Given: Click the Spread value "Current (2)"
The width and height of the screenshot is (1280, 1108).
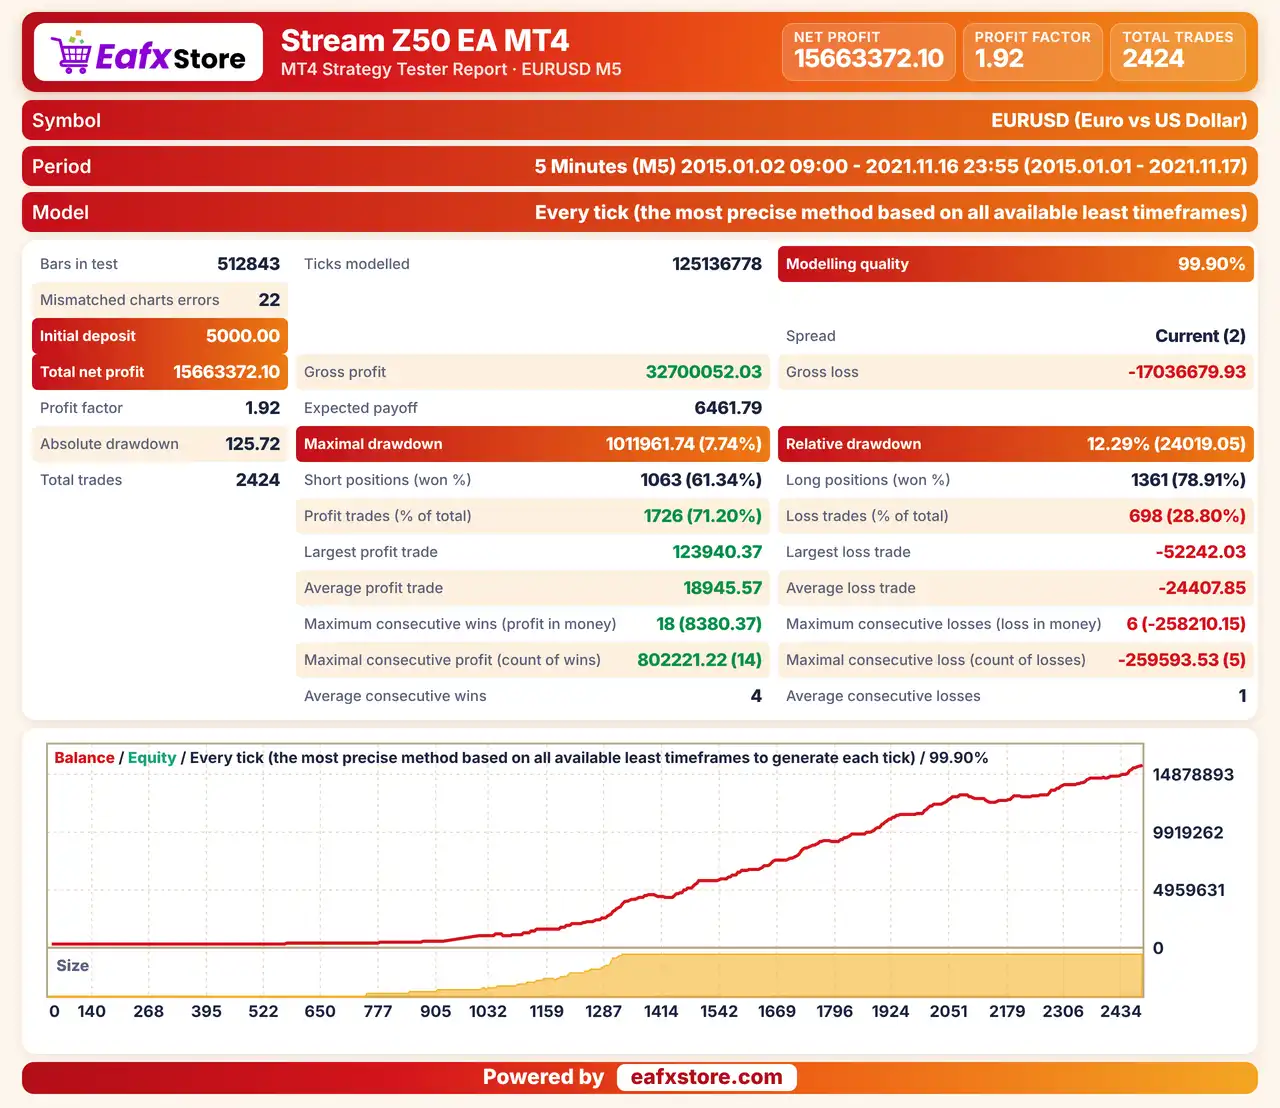Looking at the screenshot, I should click(1200, 336).
